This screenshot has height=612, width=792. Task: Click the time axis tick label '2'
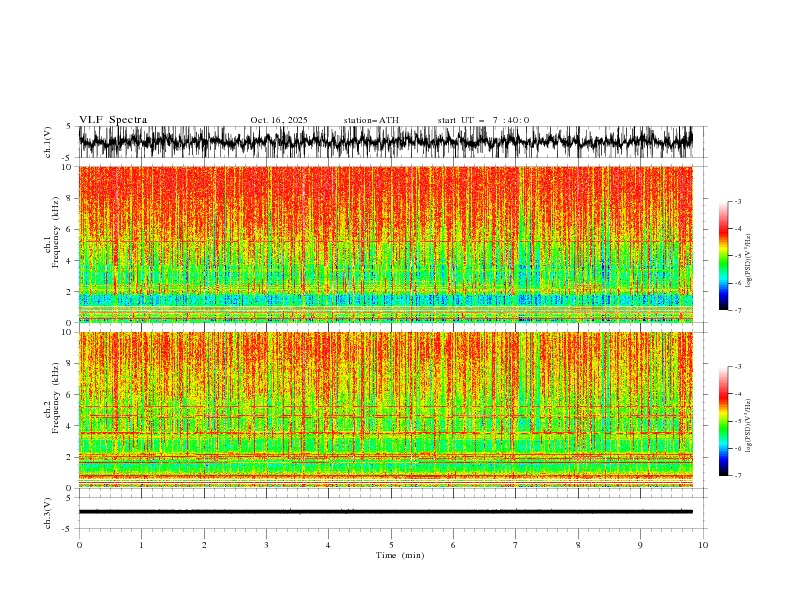[x=204, y=545]
